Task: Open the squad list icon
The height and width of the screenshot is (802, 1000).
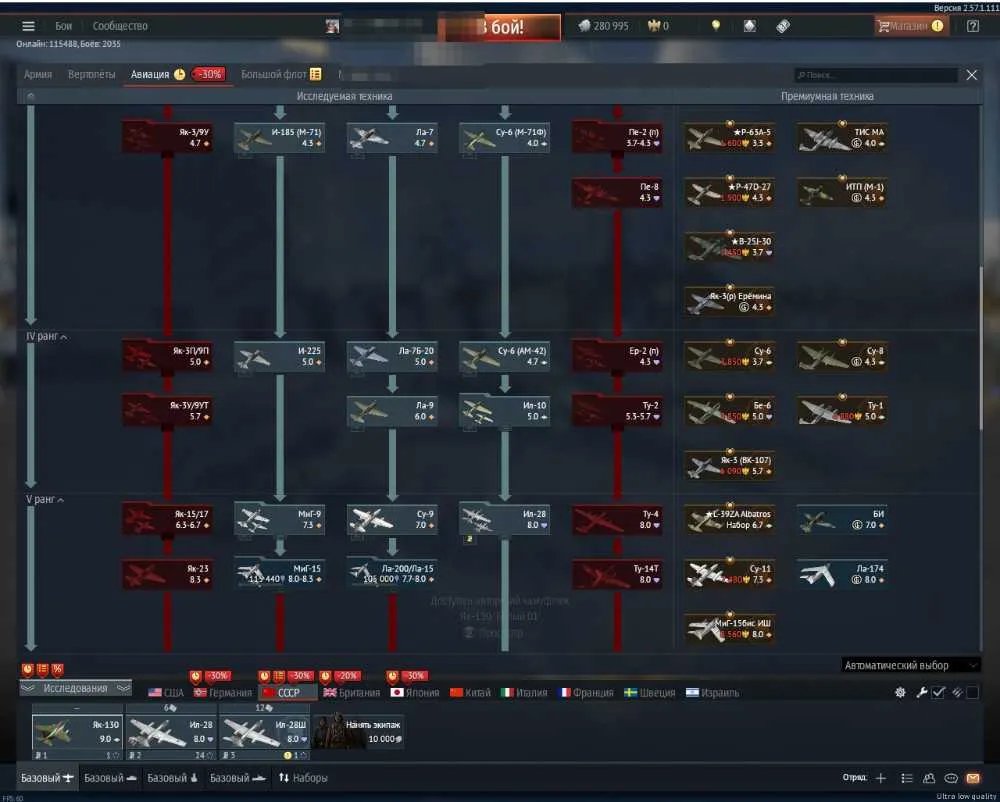Action: click(x=906, y=778)
